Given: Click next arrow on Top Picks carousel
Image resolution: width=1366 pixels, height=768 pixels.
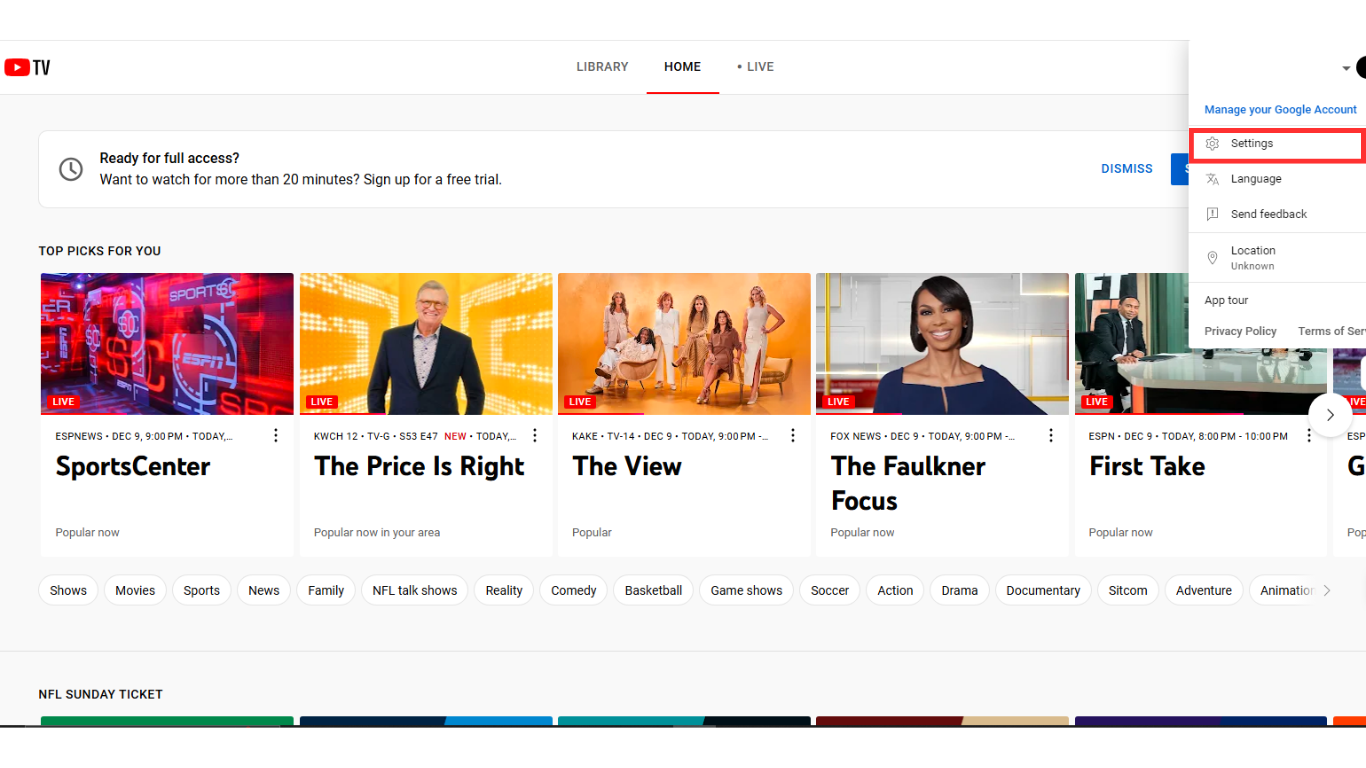Looking at the screenshot, I should 1330,414.
